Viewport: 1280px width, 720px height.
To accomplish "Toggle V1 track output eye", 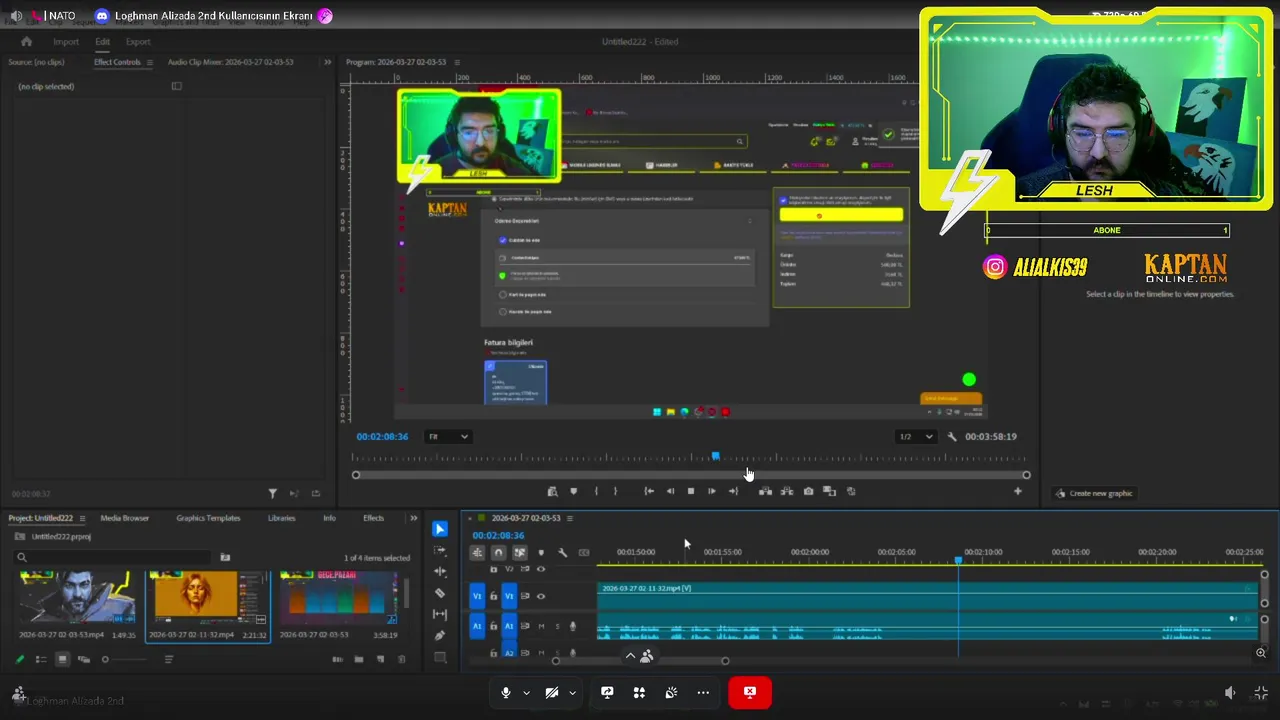I will [x=541, y=597].
